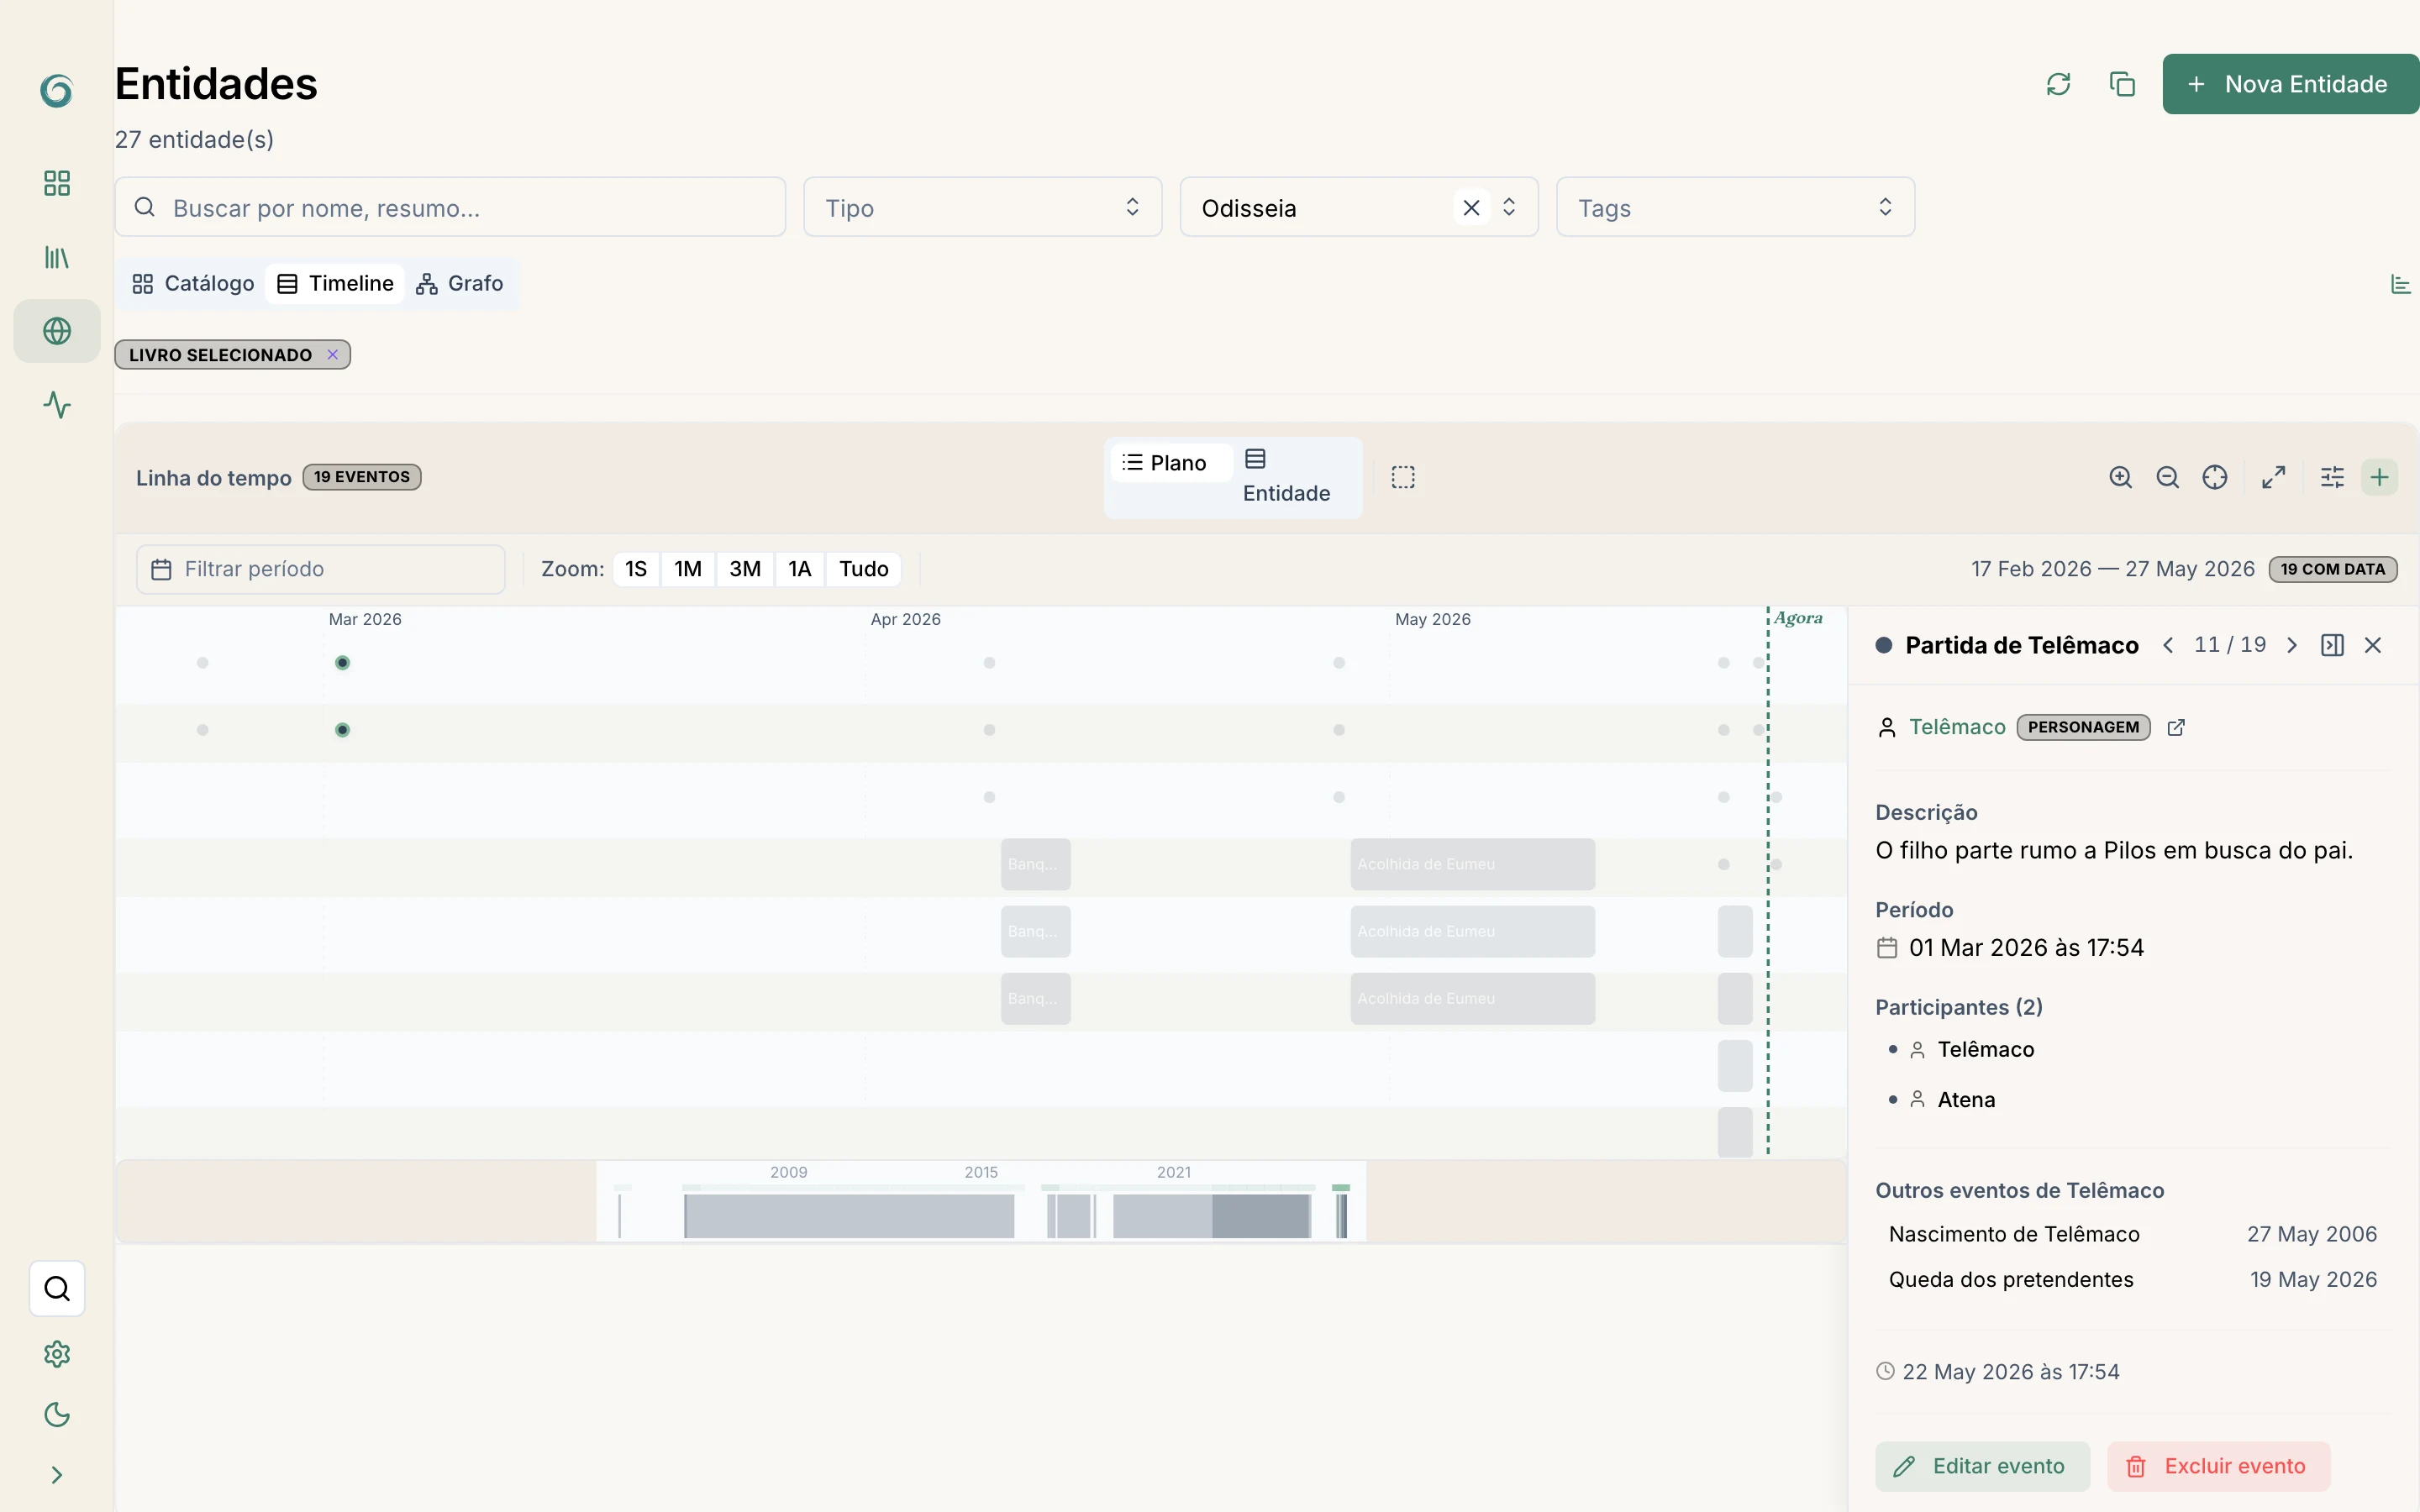Click the Telêmaco participant entry
This screenshot has height=1512, width=2420.
click(1985, 1049)
